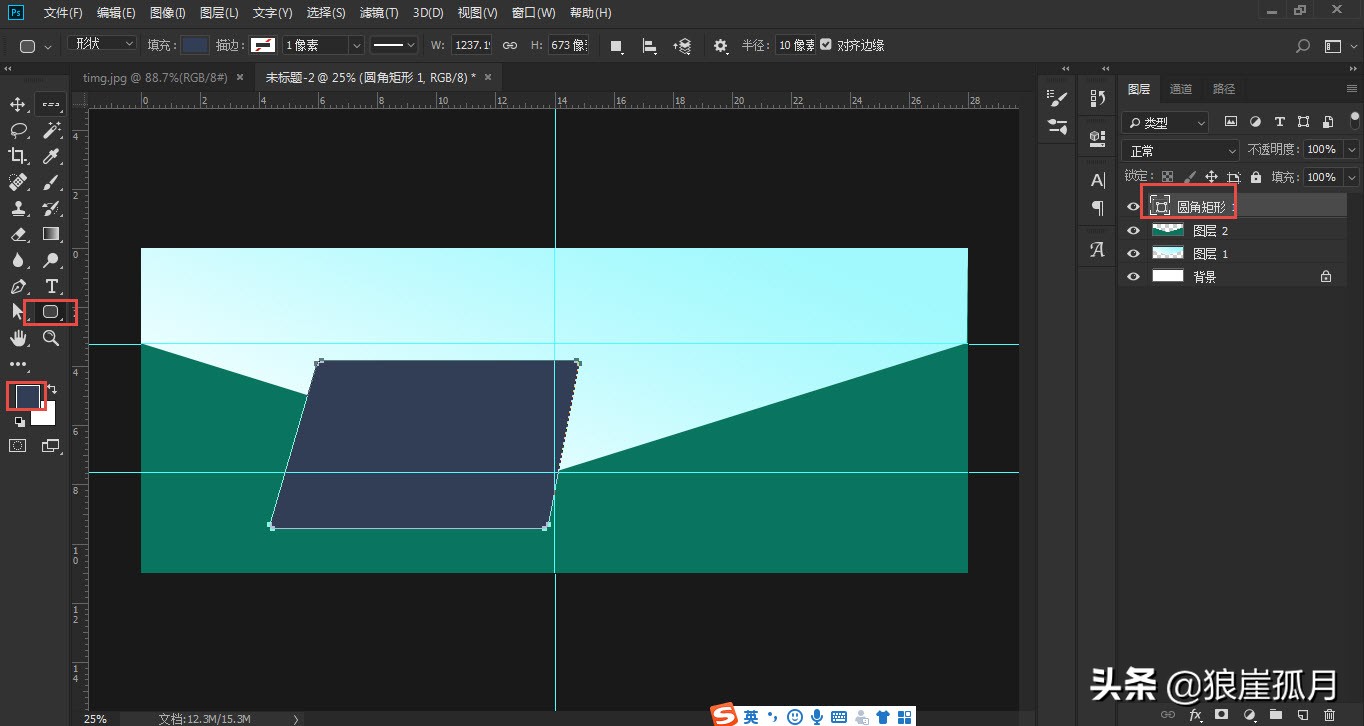Select the Zoom tool
The image size is (1364, 726).
pos(51,338)
